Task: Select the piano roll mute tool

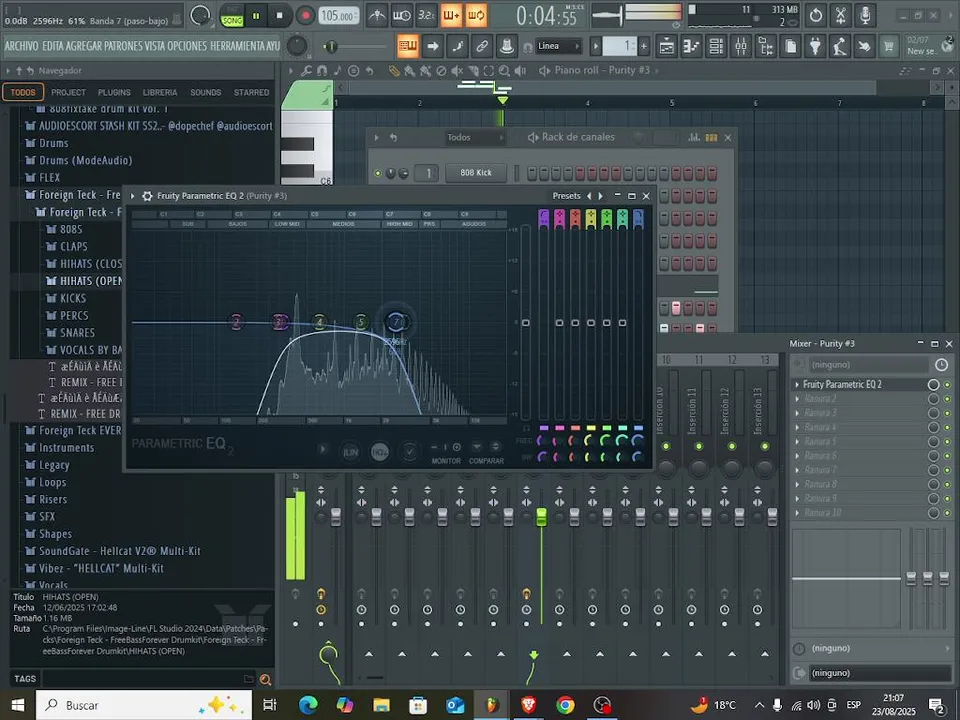Action: 457,71
